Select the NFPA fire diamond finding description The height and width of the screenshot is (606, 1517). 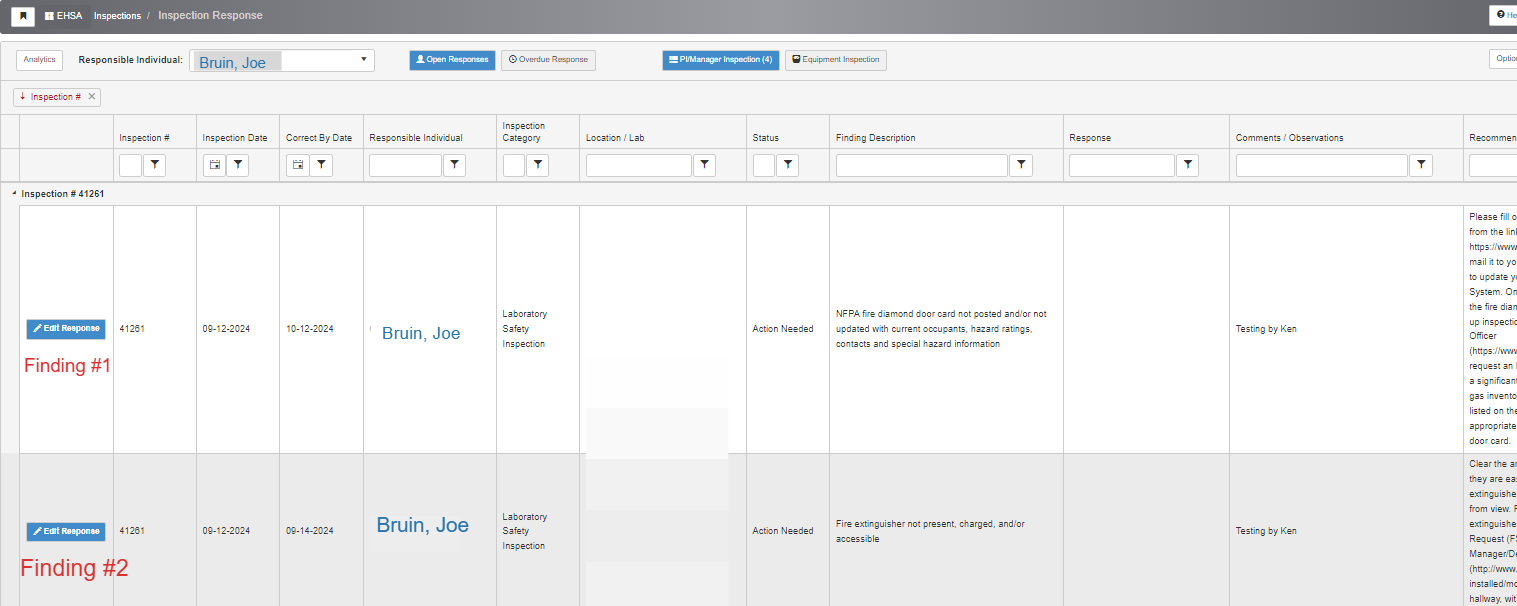(x=941, y=329)
